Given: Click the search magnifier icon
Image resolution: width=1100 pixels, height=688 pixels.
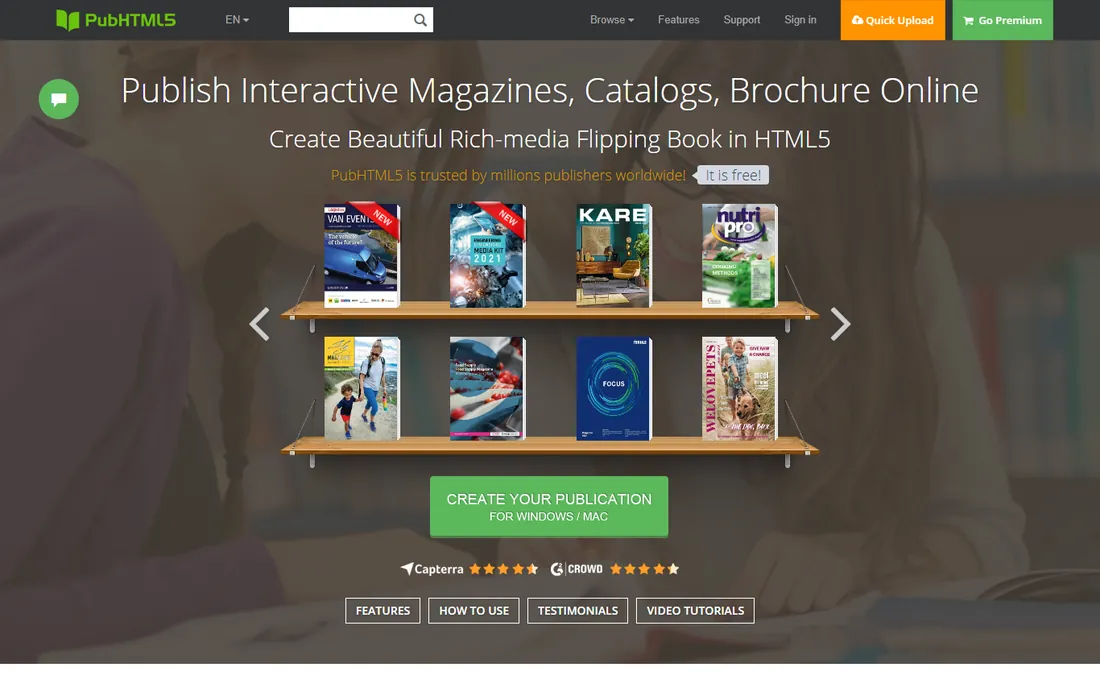Looking at the screenshot, I should pyautogui.click(x=420, y=20).
